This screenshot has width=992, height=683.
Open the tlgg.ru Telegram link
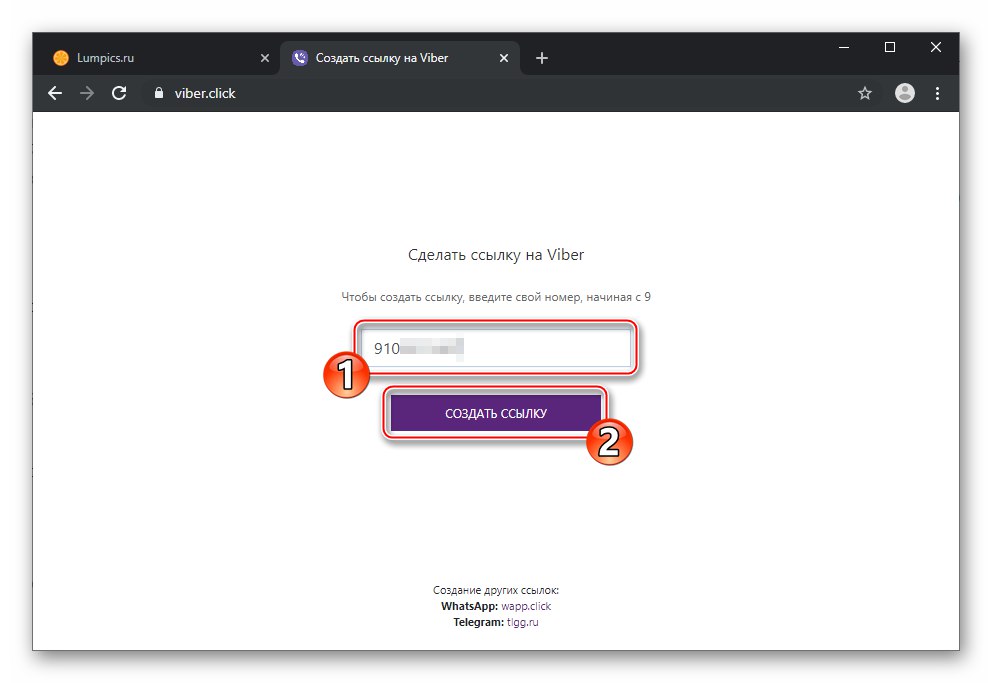point(523,622)
